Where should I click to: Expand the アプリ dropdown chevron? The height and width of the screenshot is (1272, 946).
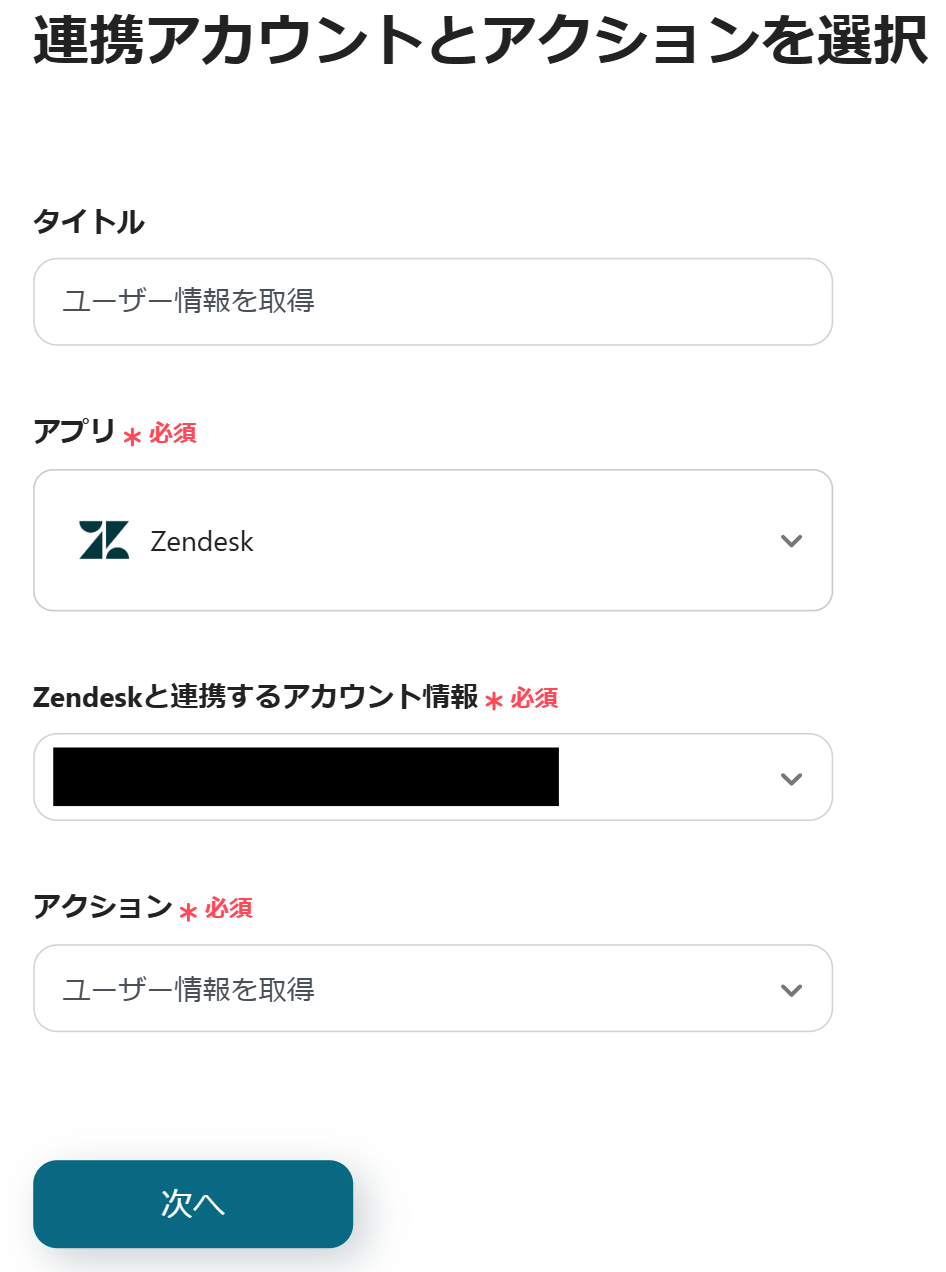click(x=791, y=541)
